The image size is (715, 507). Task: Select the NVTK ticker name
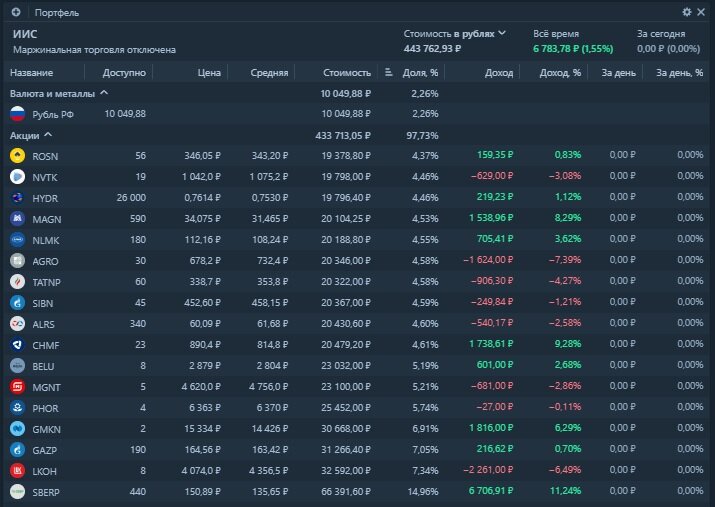(x=45, y=177)
